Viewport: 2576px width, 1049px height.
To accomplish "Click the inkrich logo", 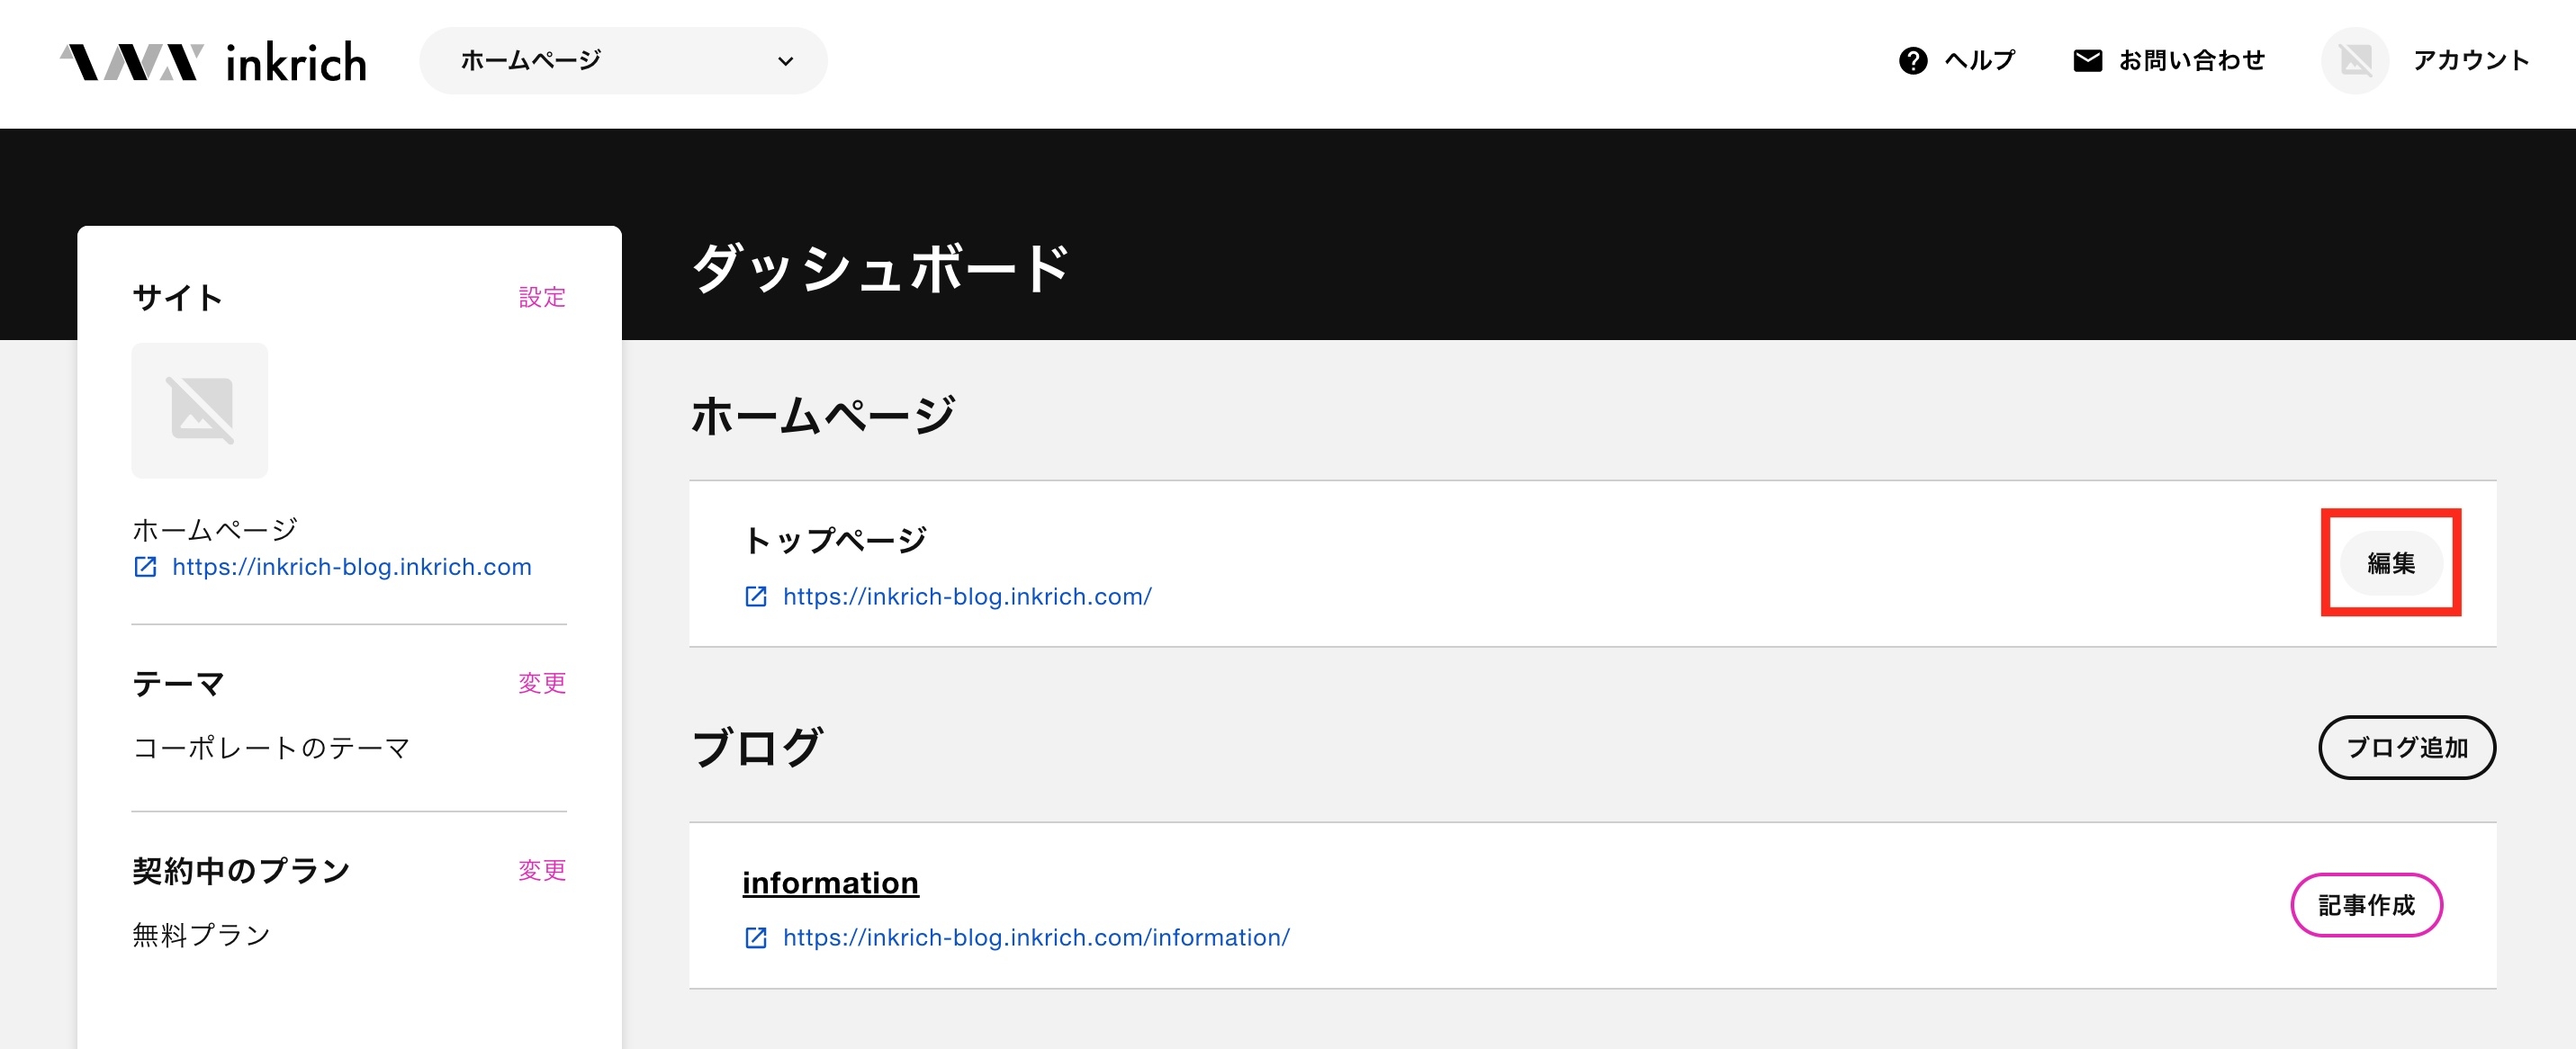I will pos(213,62).
